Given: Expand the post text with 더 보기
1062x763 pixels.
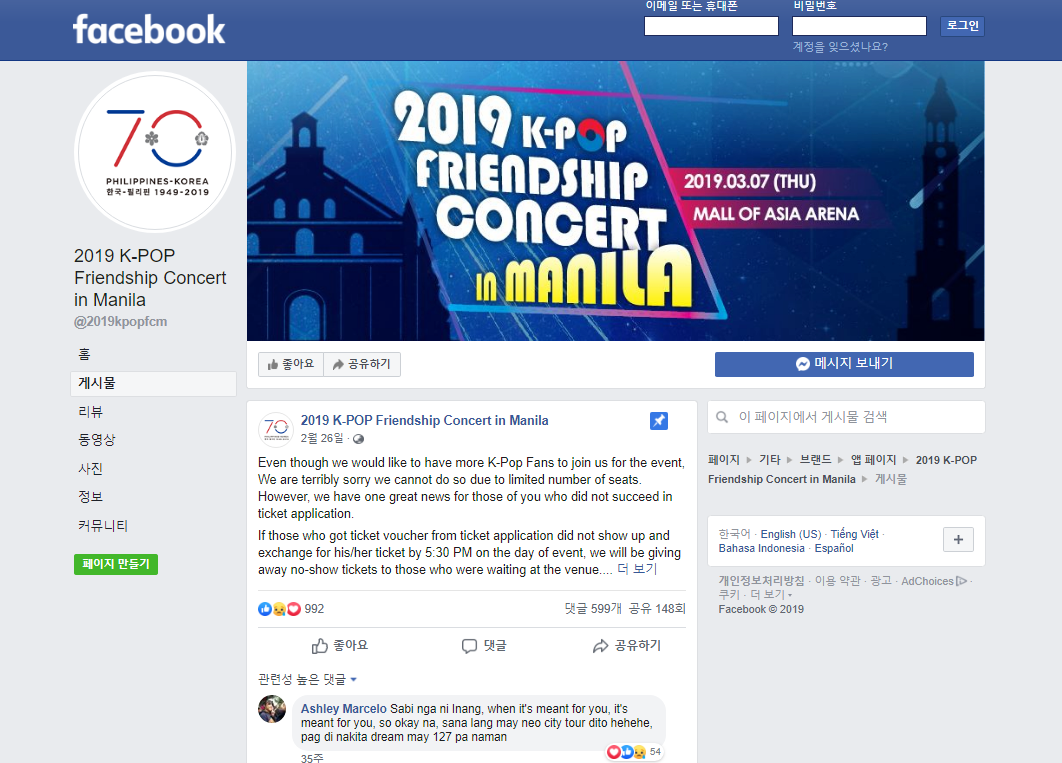Looking at the screenshot, I should tap(637, 569).
